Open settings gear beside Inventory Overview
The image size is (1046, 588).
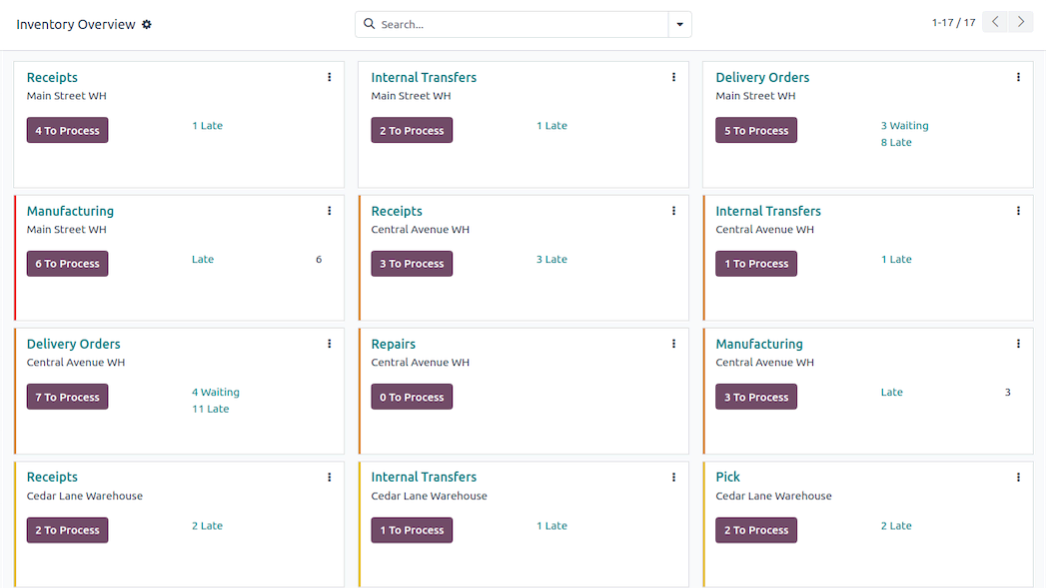pyautogui.click(x=147, y=25)
